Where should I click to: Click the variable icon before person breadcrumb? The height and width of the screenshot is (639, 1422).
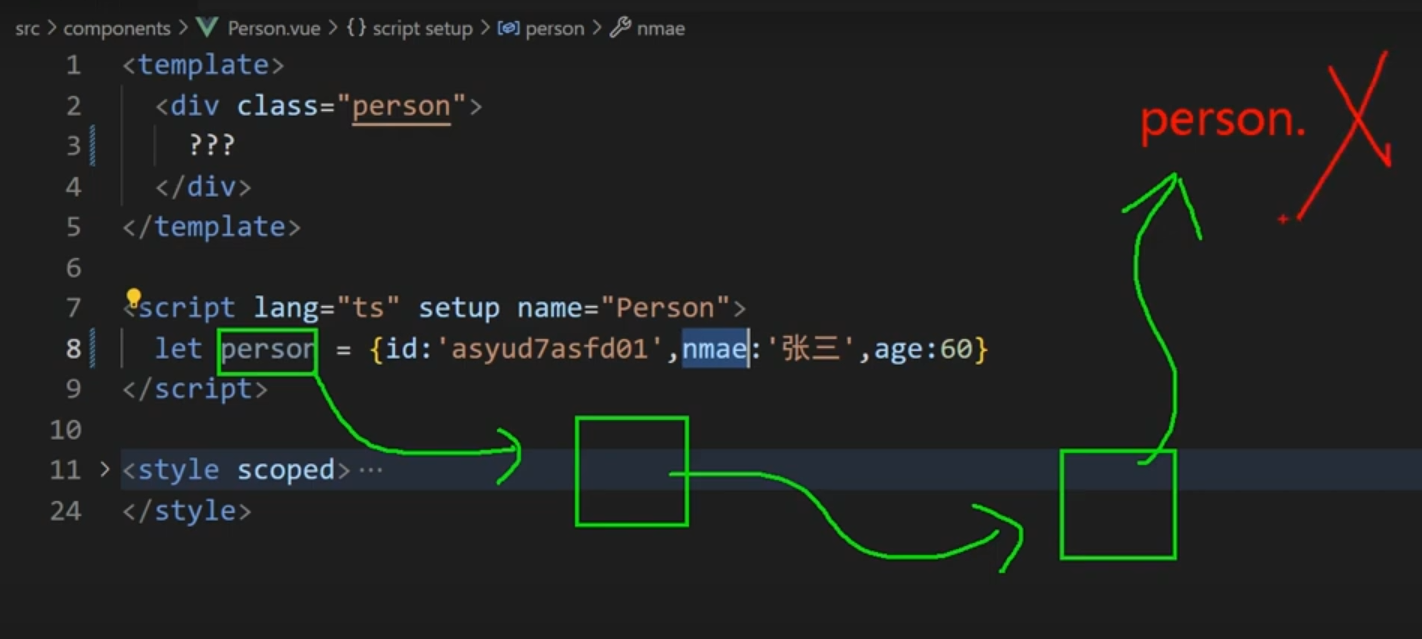tap(508, 28)
